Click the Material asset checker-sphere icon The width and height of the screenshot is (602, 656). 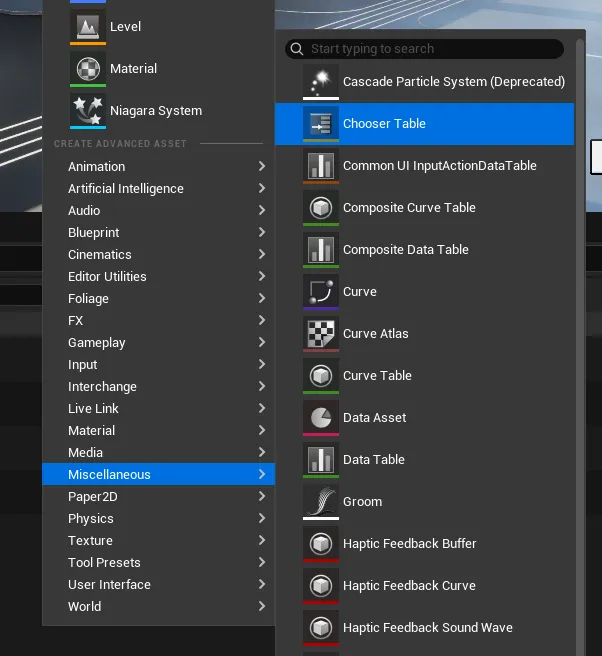coord(88,69)
